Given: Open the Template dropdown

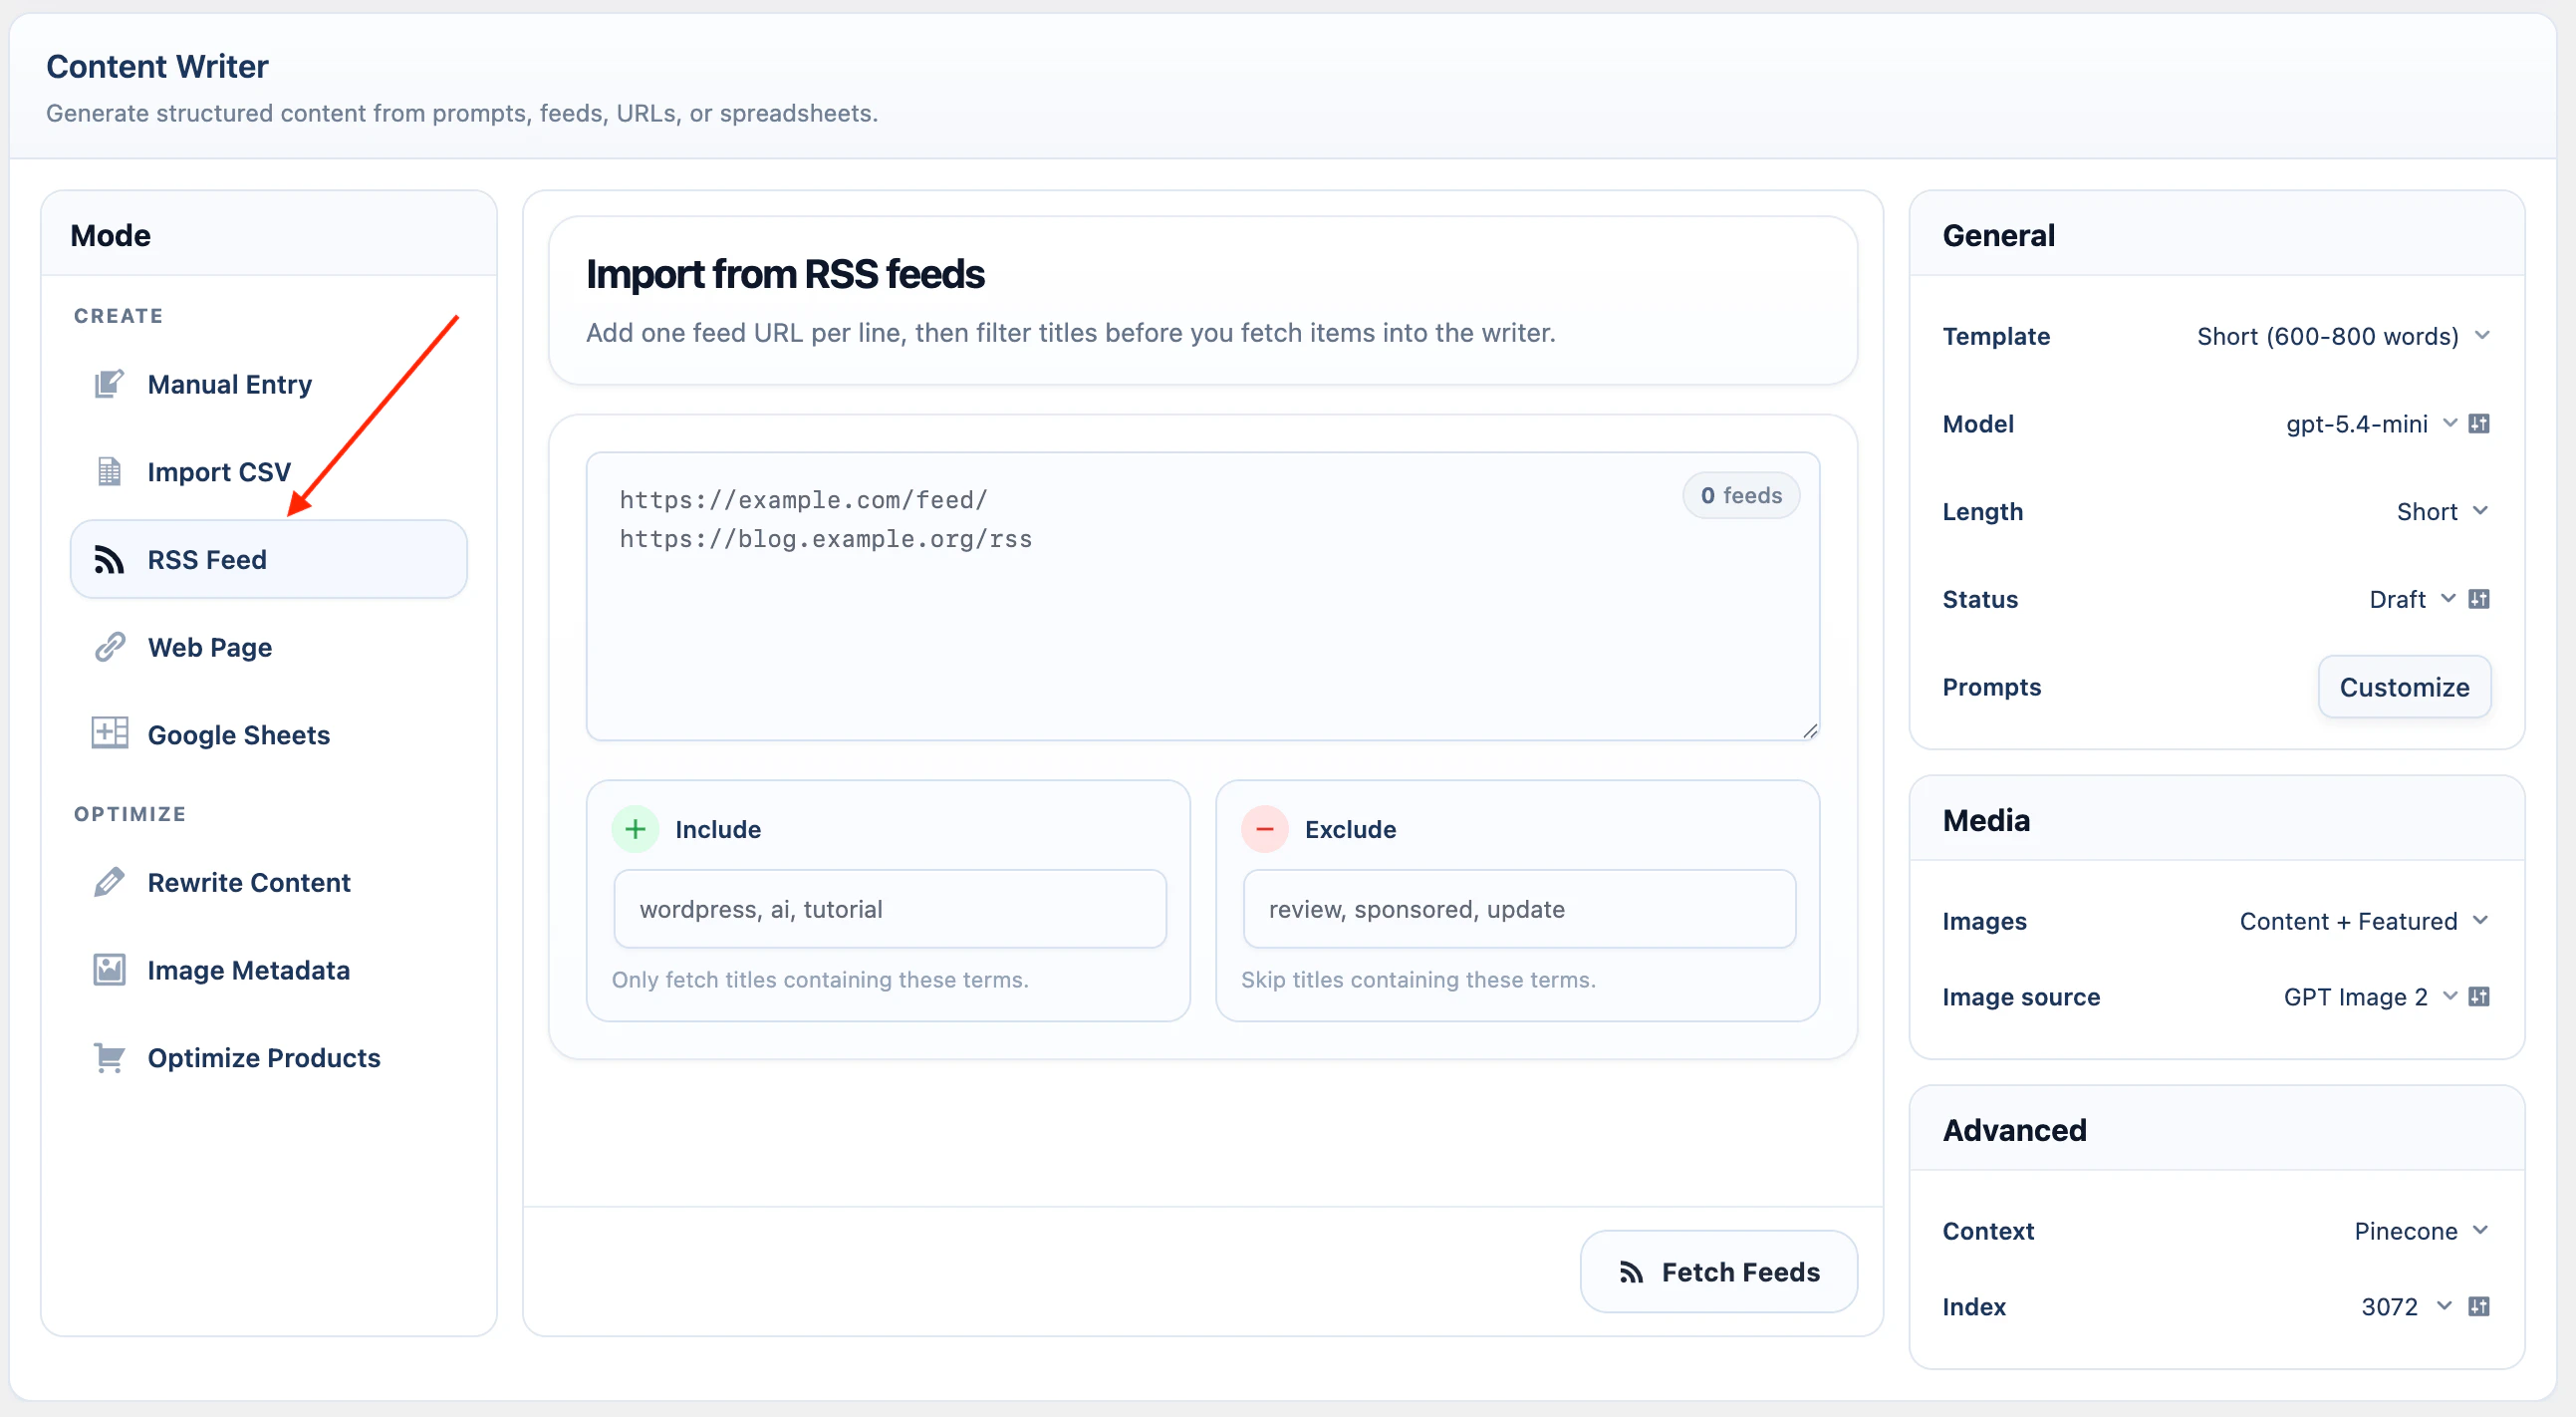Looking at the screenshot, I should (2342, 336).
